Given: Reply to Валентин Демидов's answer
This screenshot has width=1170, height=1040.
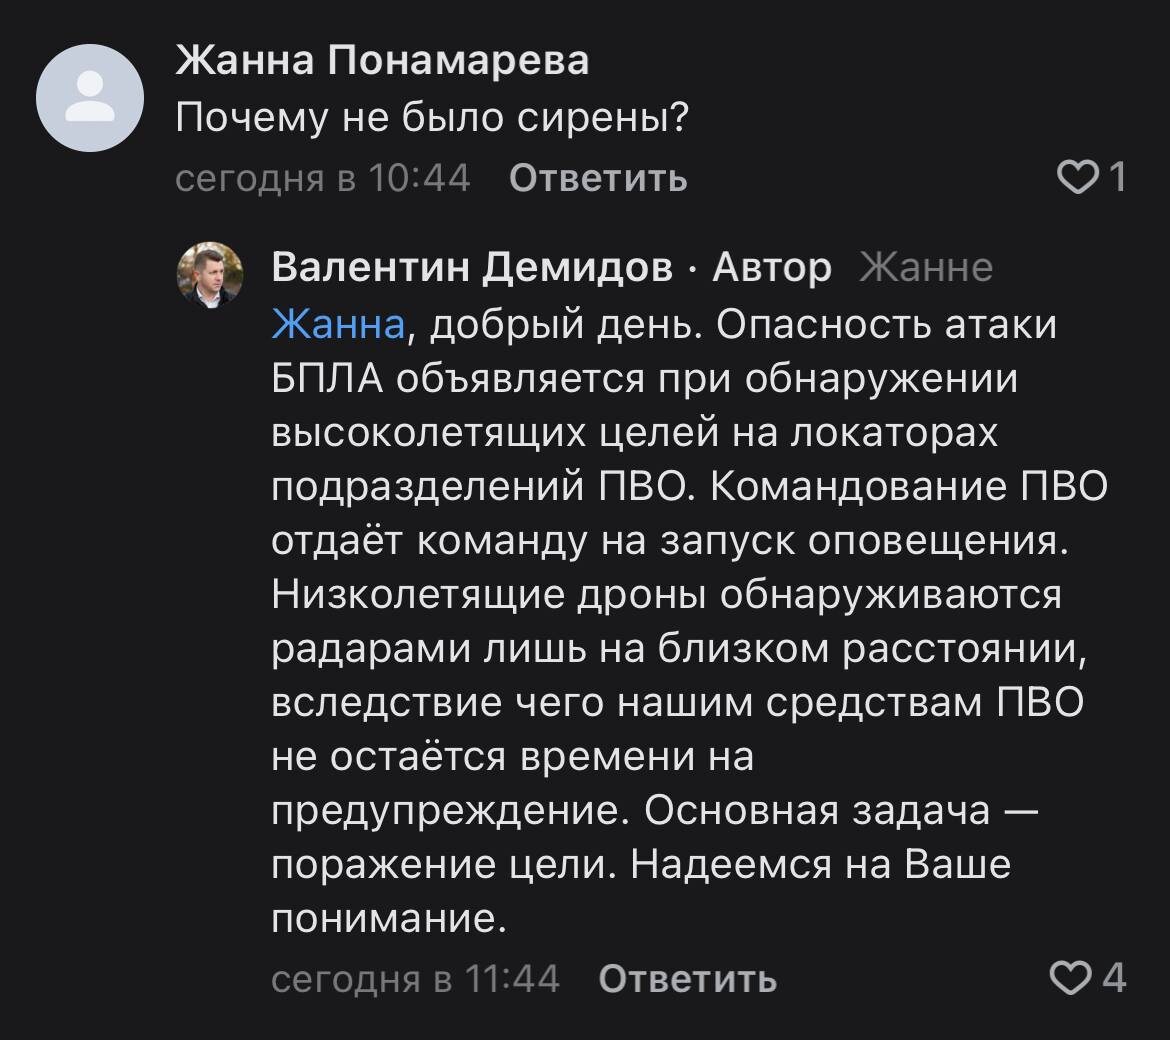Looking at the screenshot, I should 687,978.
